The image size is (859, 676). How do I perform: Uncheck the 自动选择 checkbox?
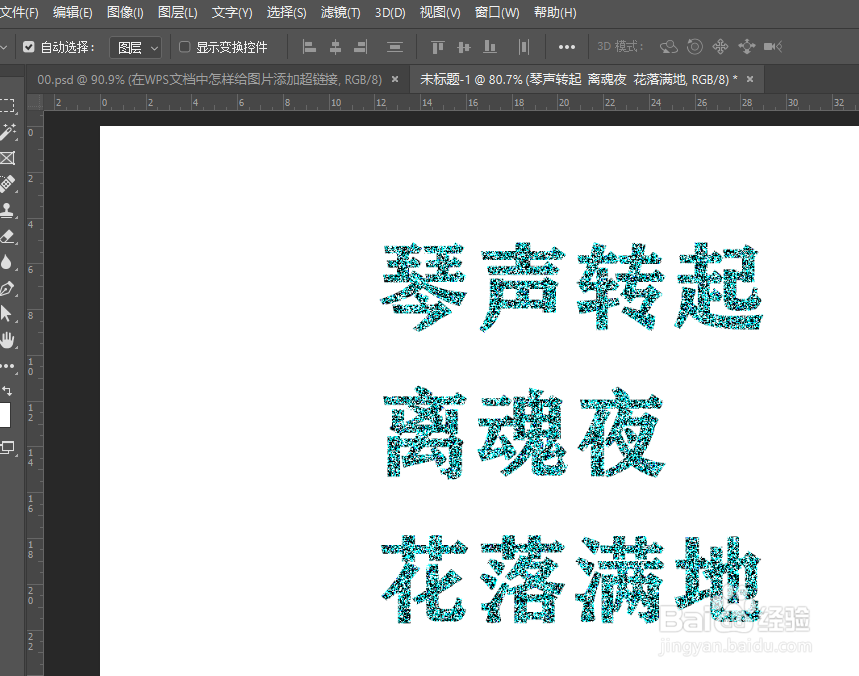(x=29, y=47)
